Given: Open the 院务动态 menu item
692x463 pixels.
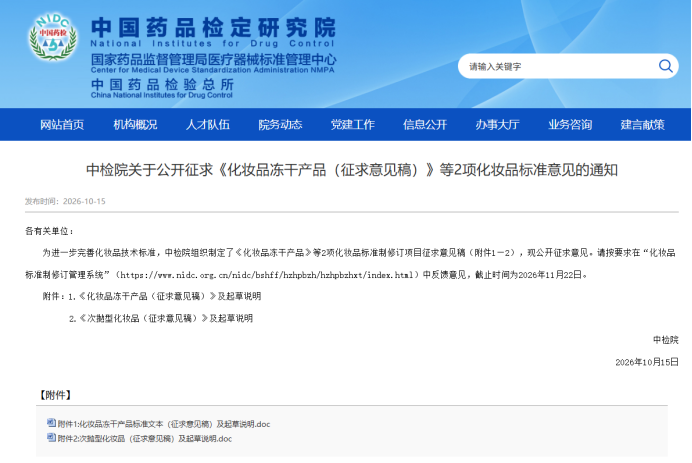Looking at the screenshot, I should coord(280,124).
